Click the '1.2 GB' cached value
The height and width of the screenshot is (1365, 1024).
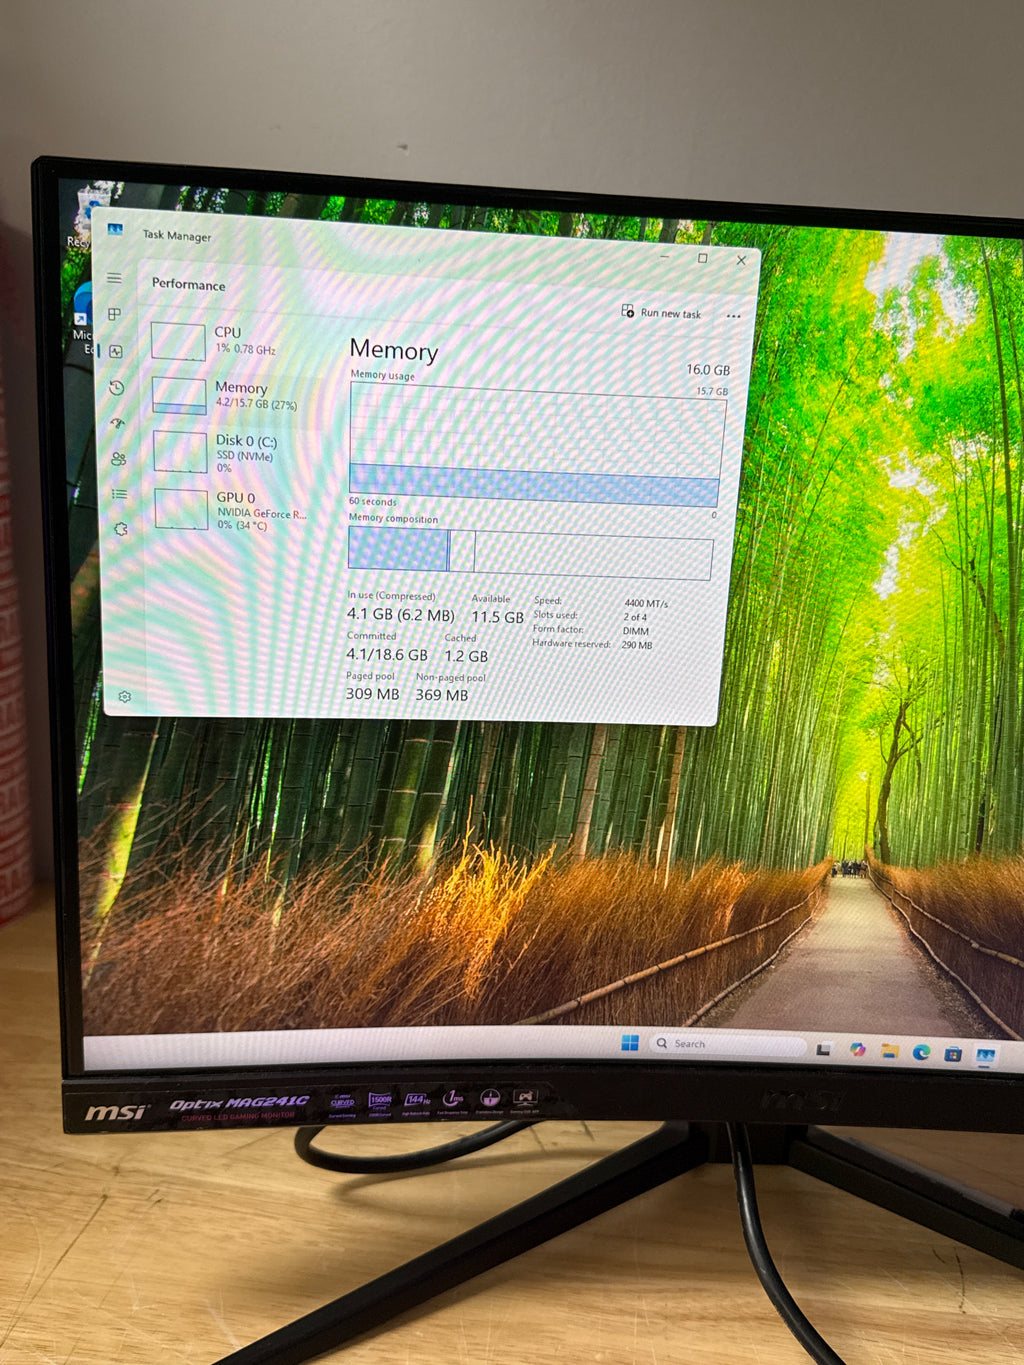click(x=466, y=656)
